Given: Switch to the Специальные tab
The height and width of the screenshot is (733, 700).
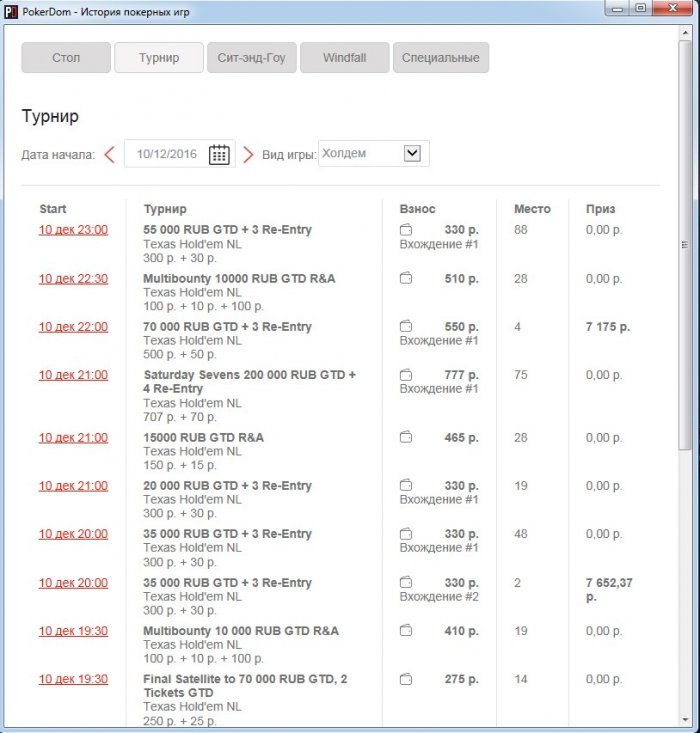Looking at the screenshot, I should [x=441, y=57].
